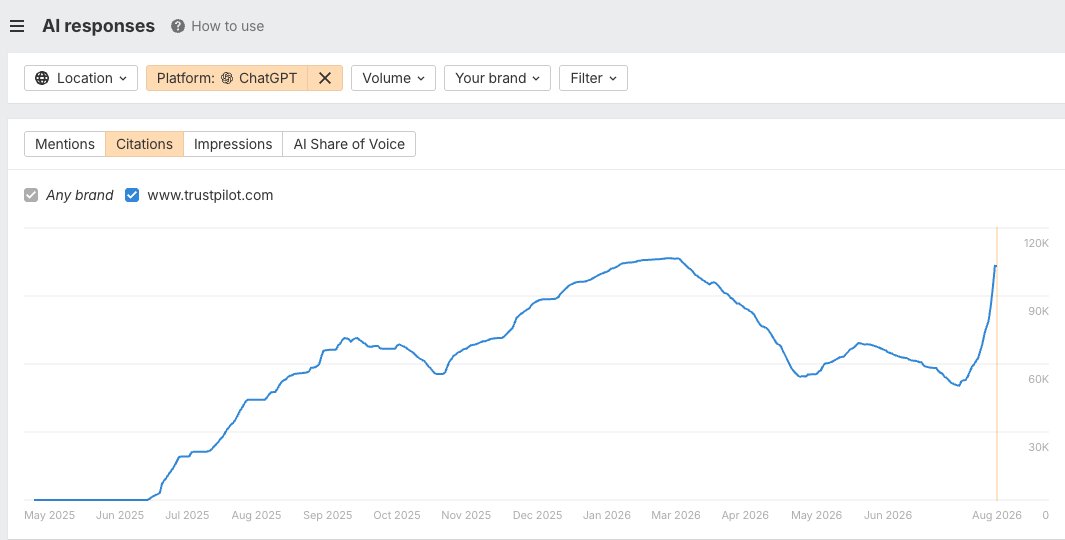Remove the ChatGPT platform filter with X
This screenshot has height=540, width=1065.
click(325, 78)
